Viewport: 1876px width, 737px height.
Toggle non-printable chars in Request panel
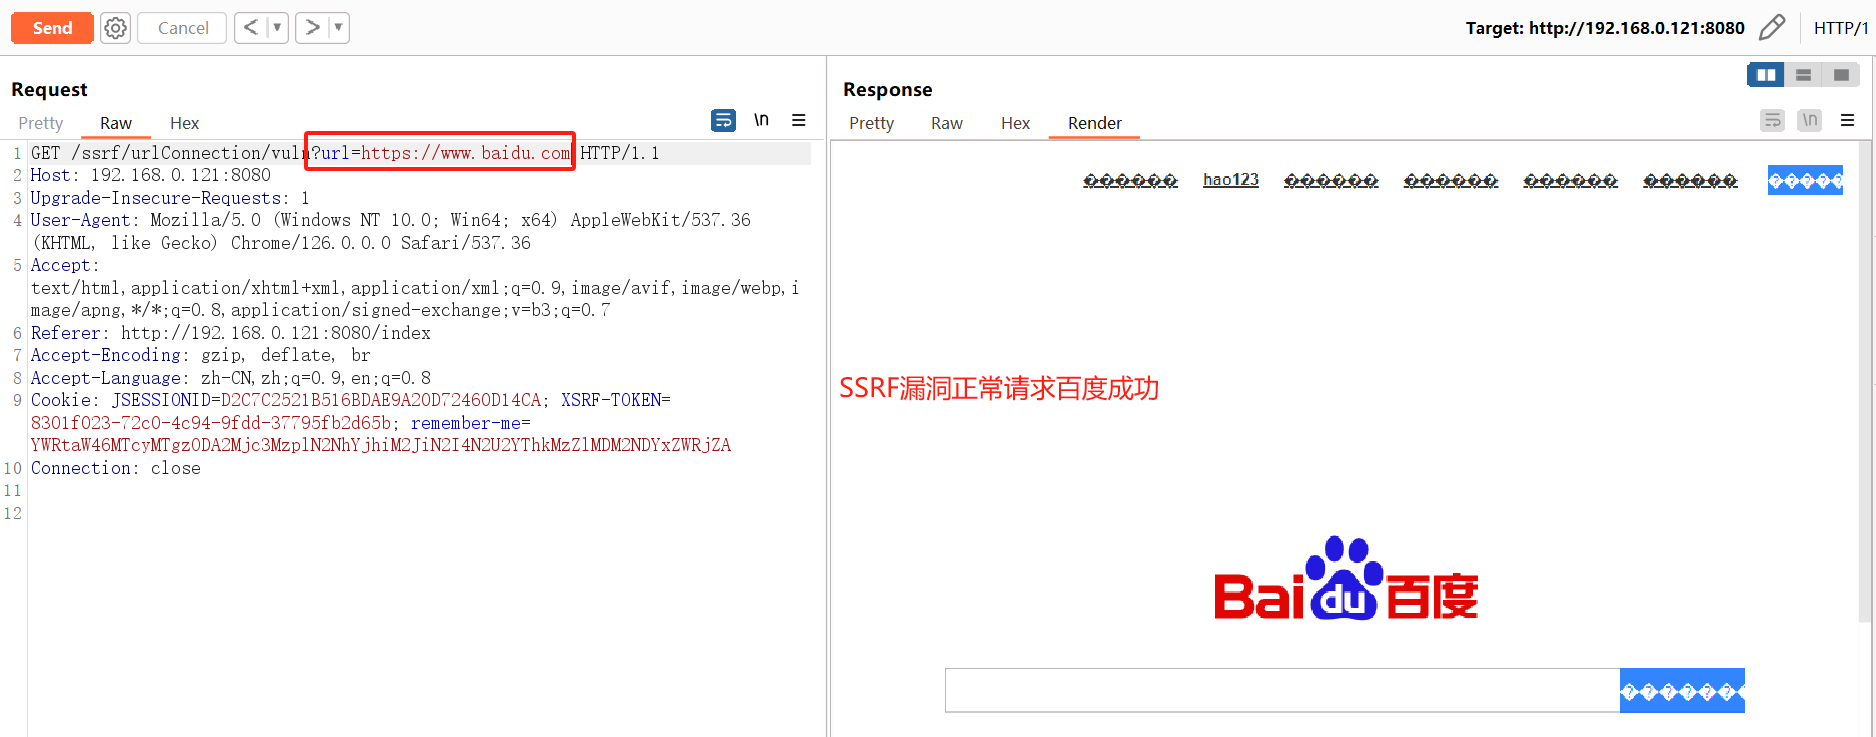click(761, 120)
